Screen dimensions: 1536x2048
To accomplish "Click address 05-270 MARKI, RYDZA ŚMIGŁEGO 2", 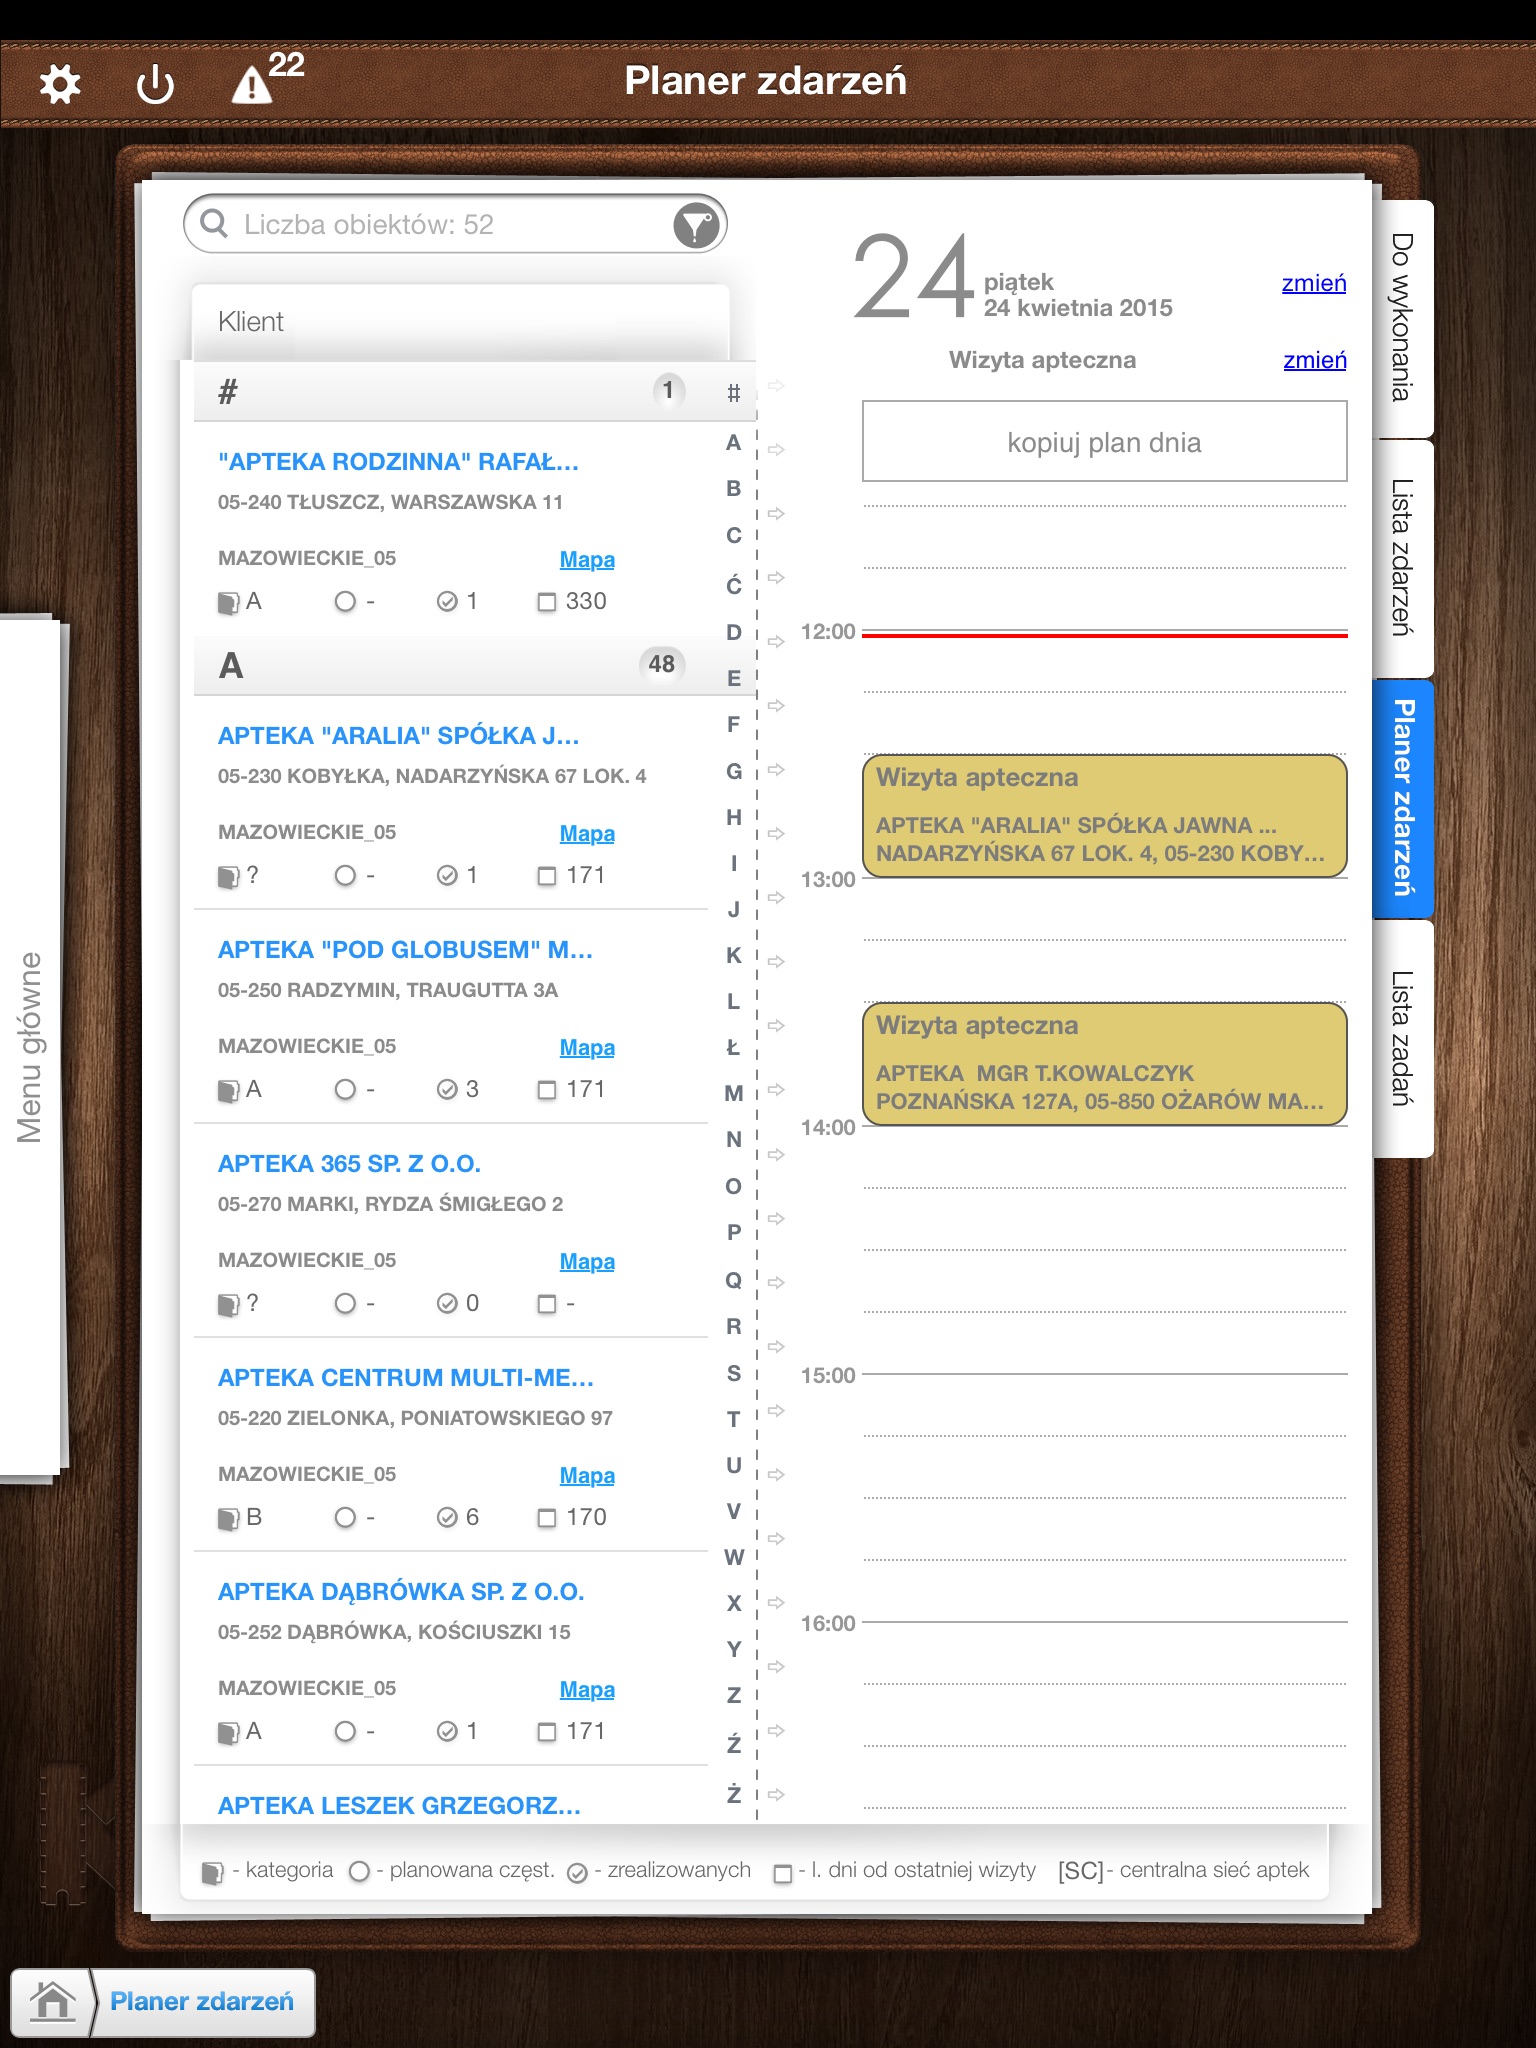I will tap(390, 1204).
